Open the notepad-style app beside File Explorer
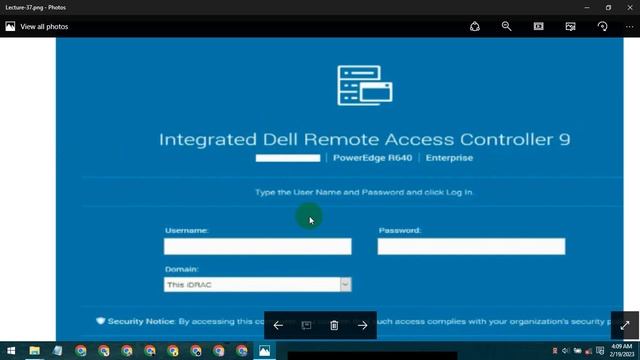This screenshot has height=360, width=640. (x=58, y=351)
